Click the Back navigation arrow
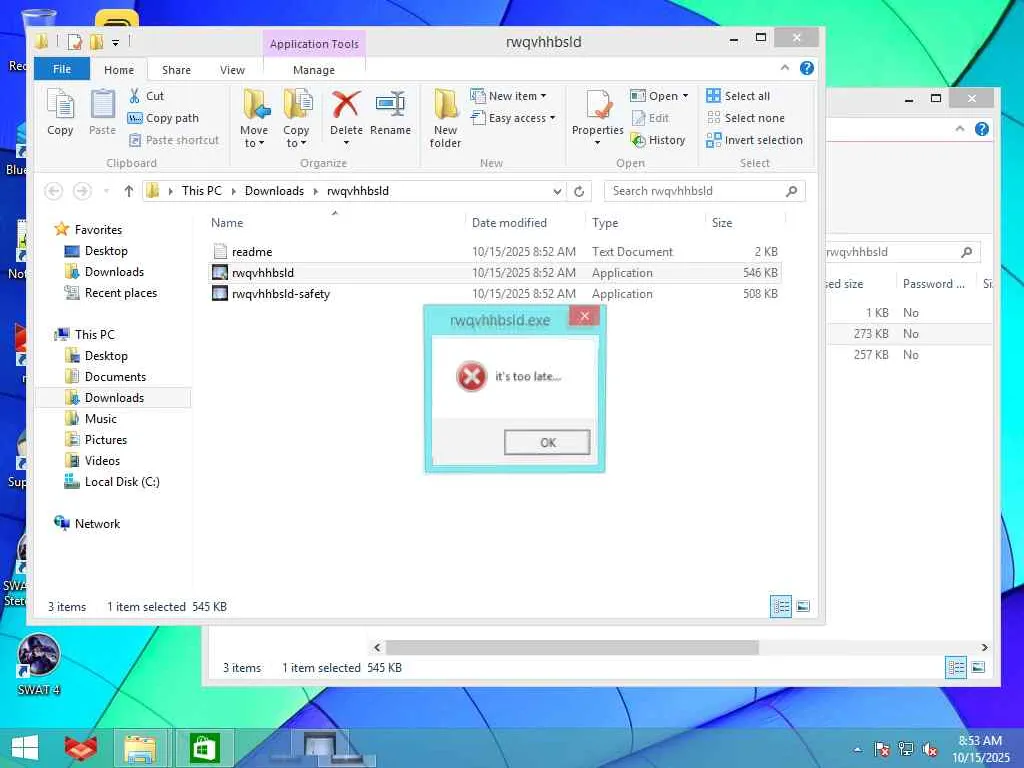Screen dimensions: 1024x768 click(x=54, y=191)
